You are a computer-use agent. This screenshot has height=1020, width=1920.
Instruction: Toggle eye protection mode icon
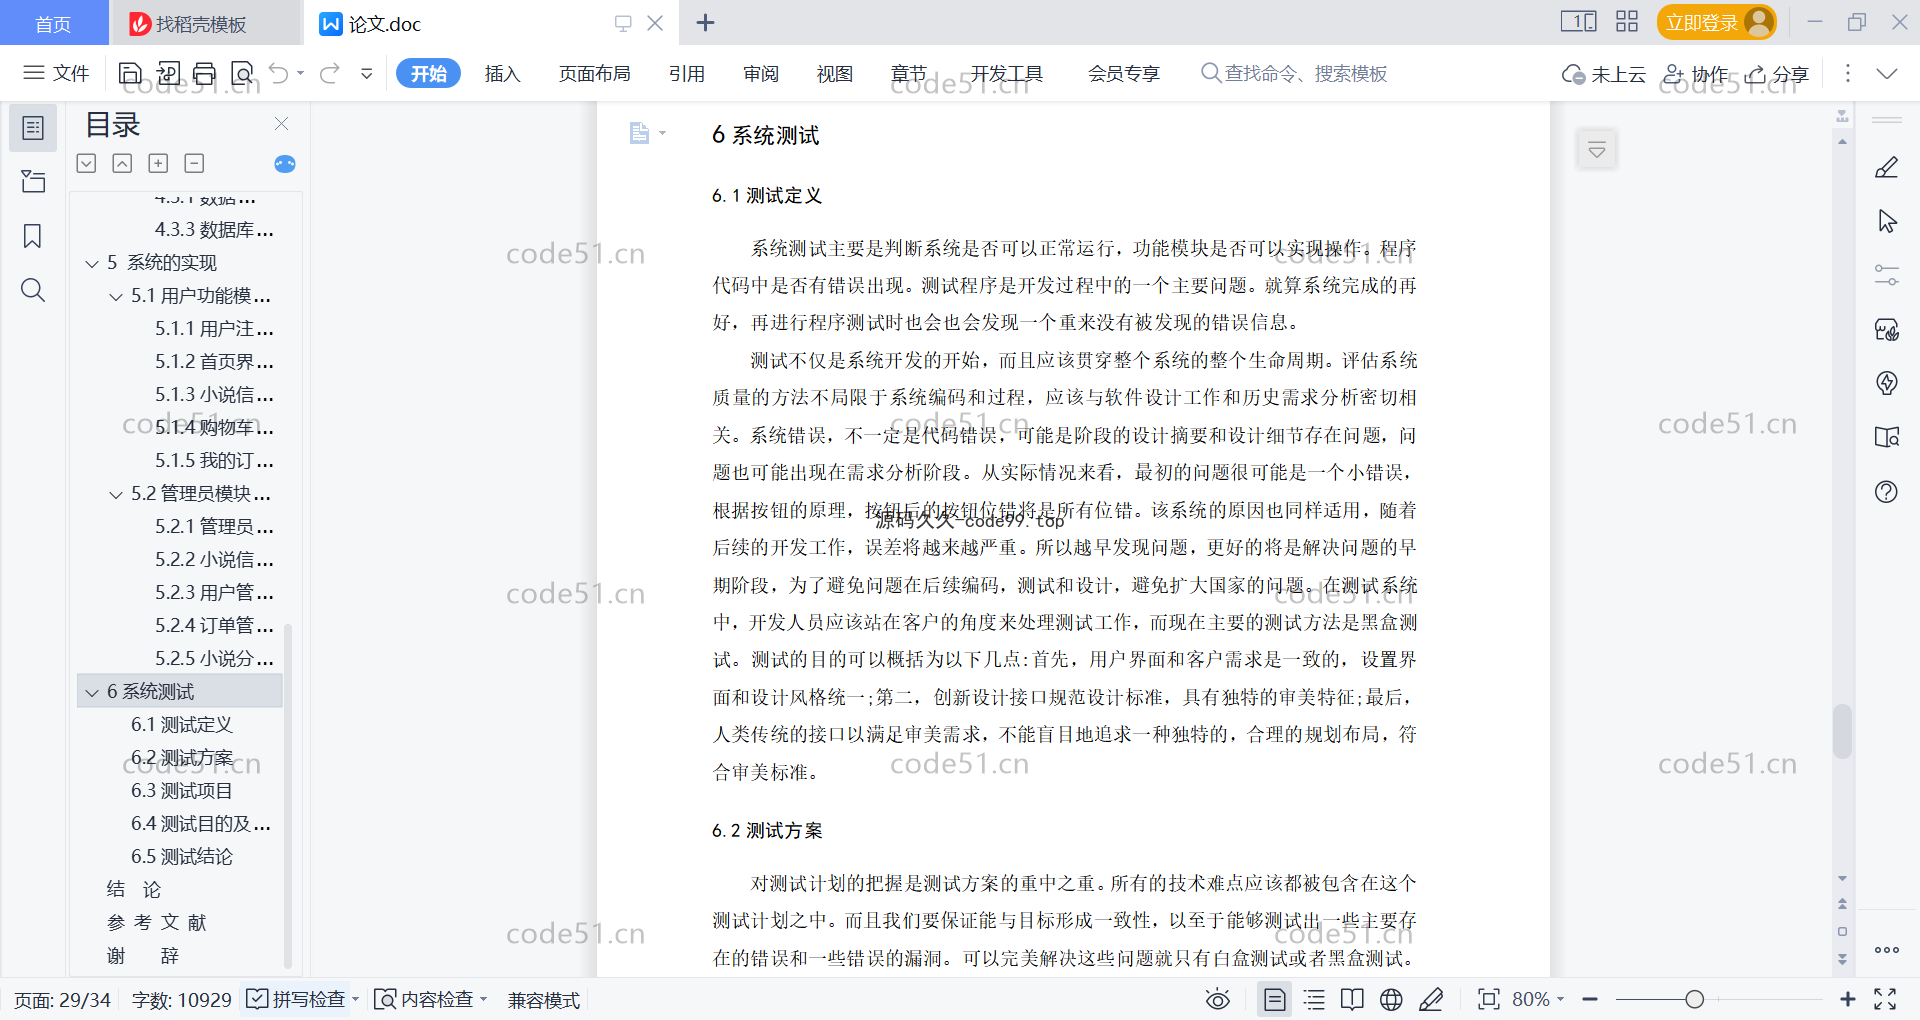tap(1217, 1000)
